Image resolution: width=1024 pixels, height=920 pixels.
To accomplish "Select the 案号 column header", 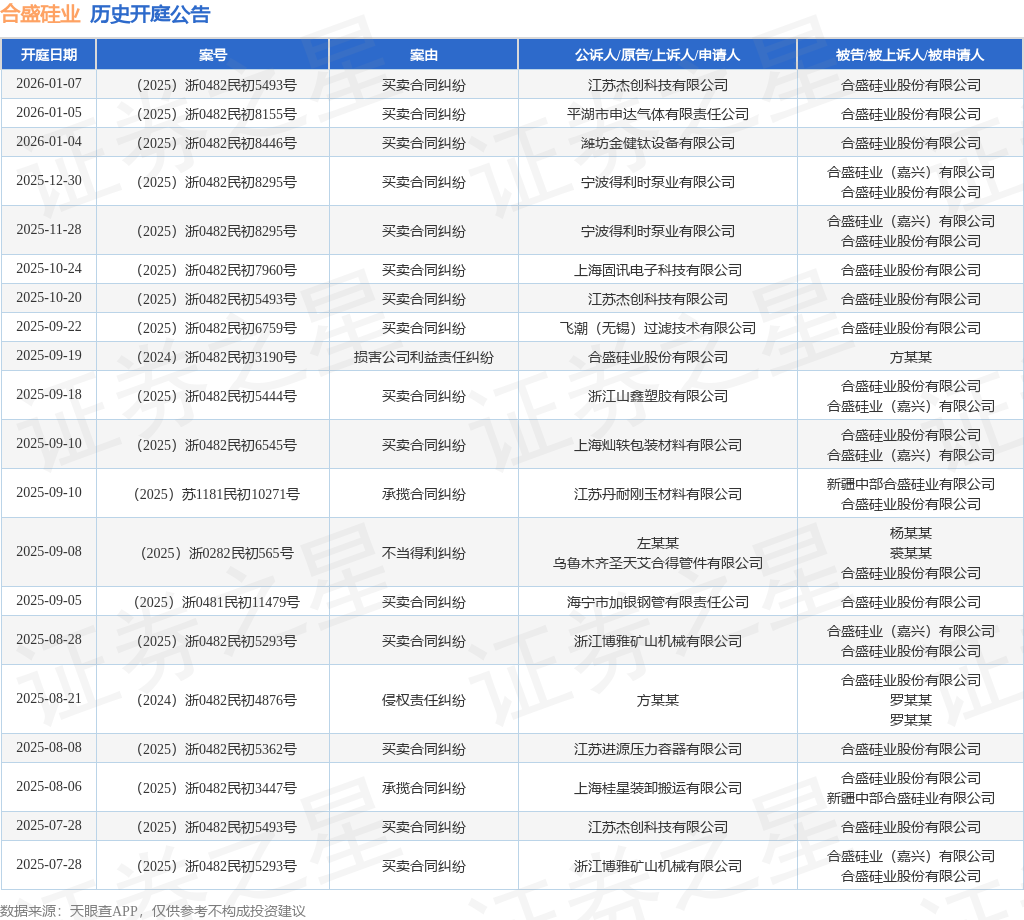I will 213,55.
